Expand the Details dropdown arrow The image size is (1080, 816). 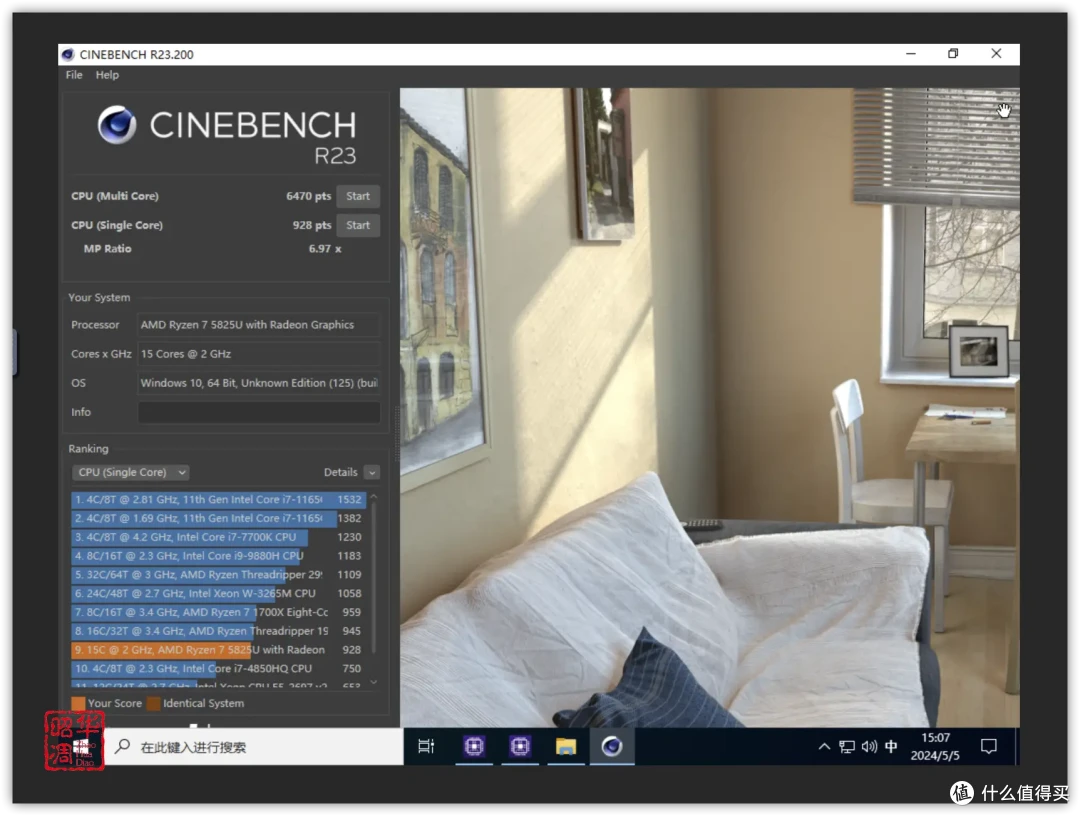click(x=372, y=472)
